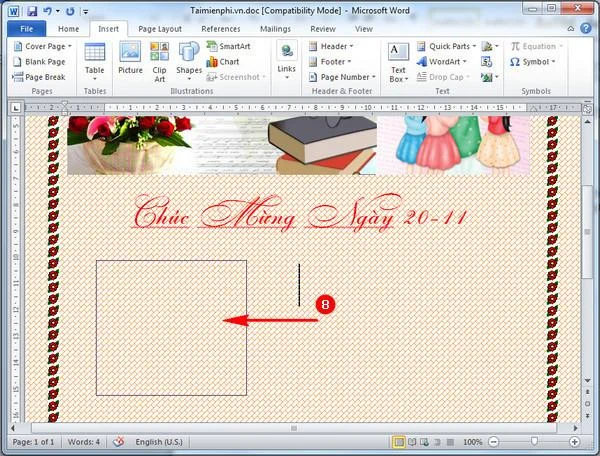This screenshot has width=600, height=456.
Task: Click the Text Box button
Action: tap(398, 62)
